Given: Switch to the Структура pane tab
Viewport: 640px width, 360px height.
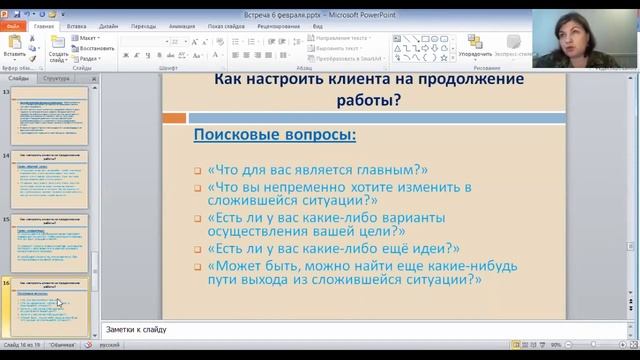Looking at the screenshot, I should tap(56, 78).
